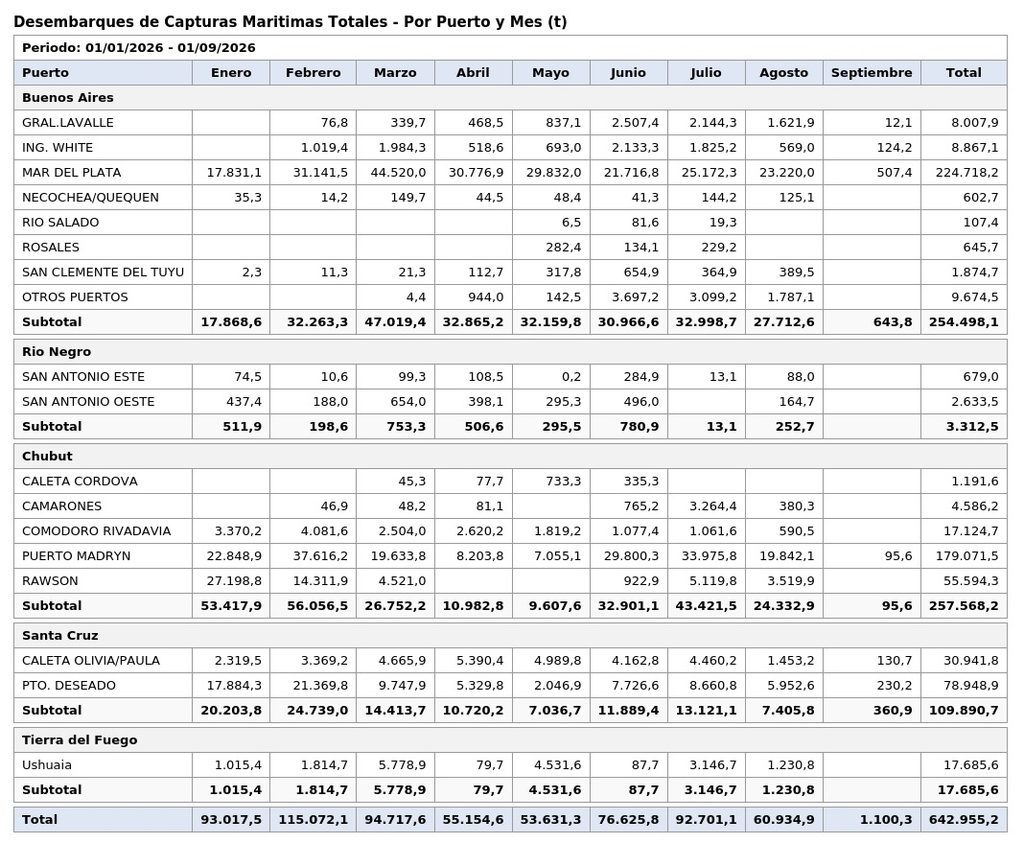Image resolution: width=1024 pixels, height=848 pixels.
Task: Click the Mayo column header
Action: tap(551, 73)
